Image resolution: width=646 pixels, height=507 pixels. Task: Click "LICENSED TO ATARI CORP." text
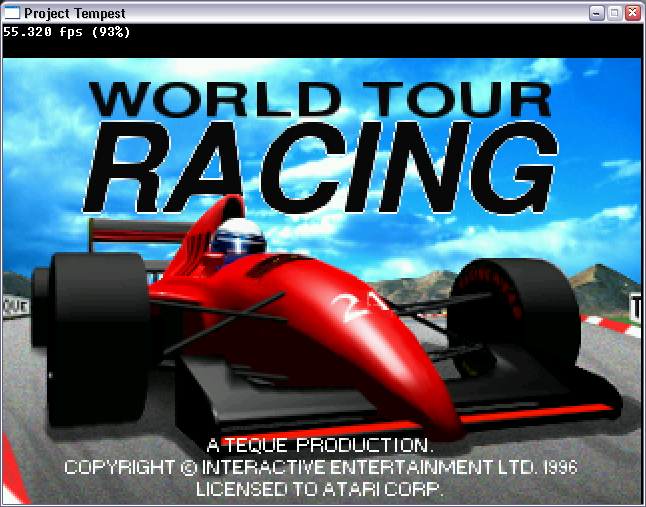tap(319, 489)
